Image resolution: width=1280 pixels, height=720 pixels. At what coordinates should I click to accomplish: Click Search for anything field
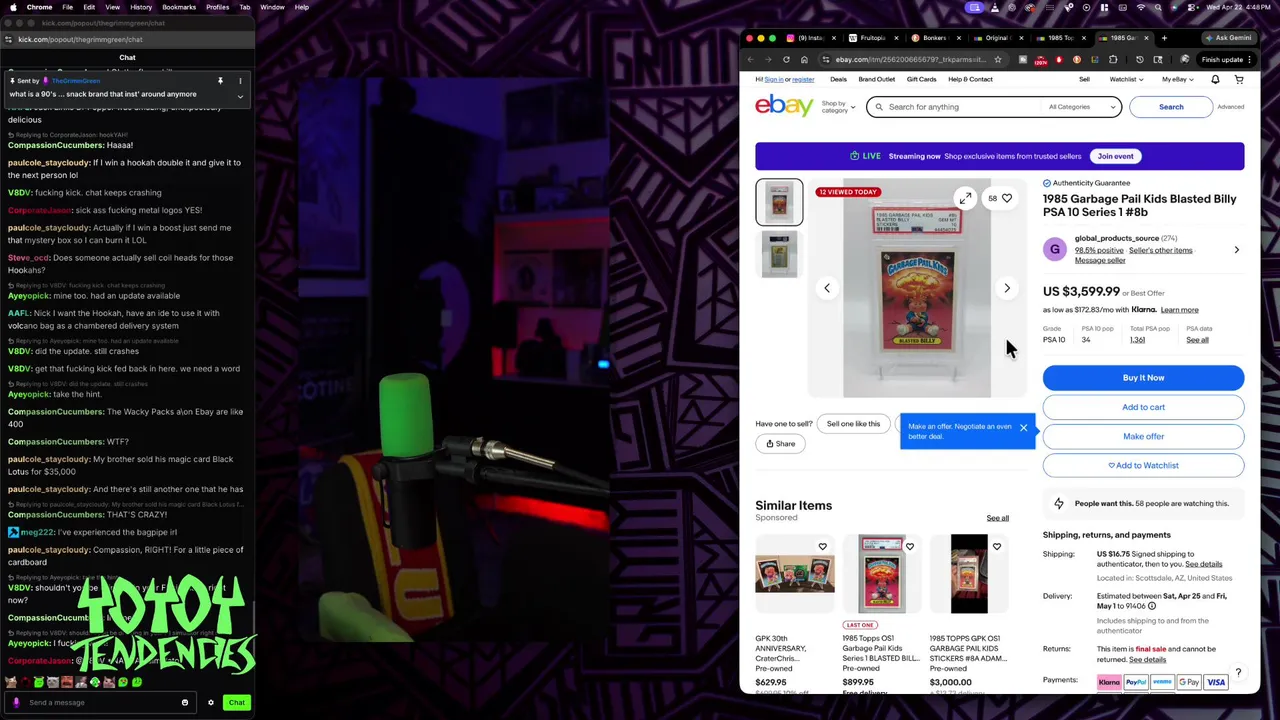point(955,107)
